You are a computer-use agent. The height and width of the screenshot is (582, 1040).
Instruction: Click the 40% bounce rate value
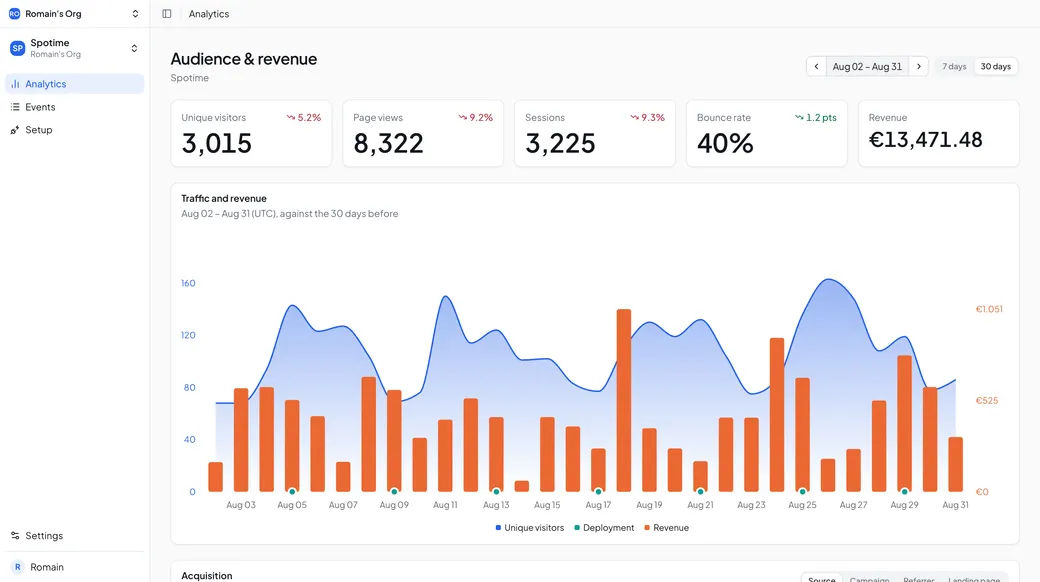725,143
